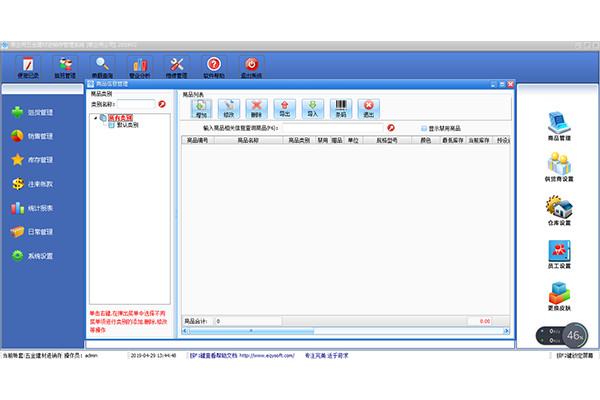Open the wrench maintenance management icon
Image resolution: width=600 pixels, height=400 pixels.
point(177,67)
